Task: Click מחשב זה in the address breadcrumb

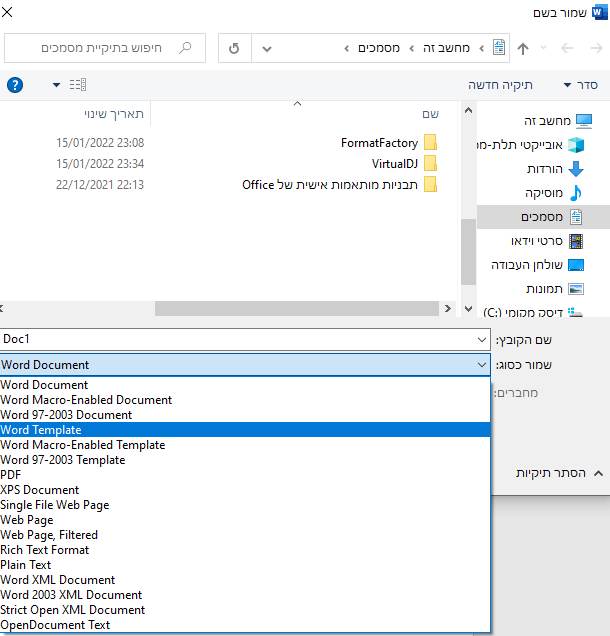Action: click(x=446, y=48)
